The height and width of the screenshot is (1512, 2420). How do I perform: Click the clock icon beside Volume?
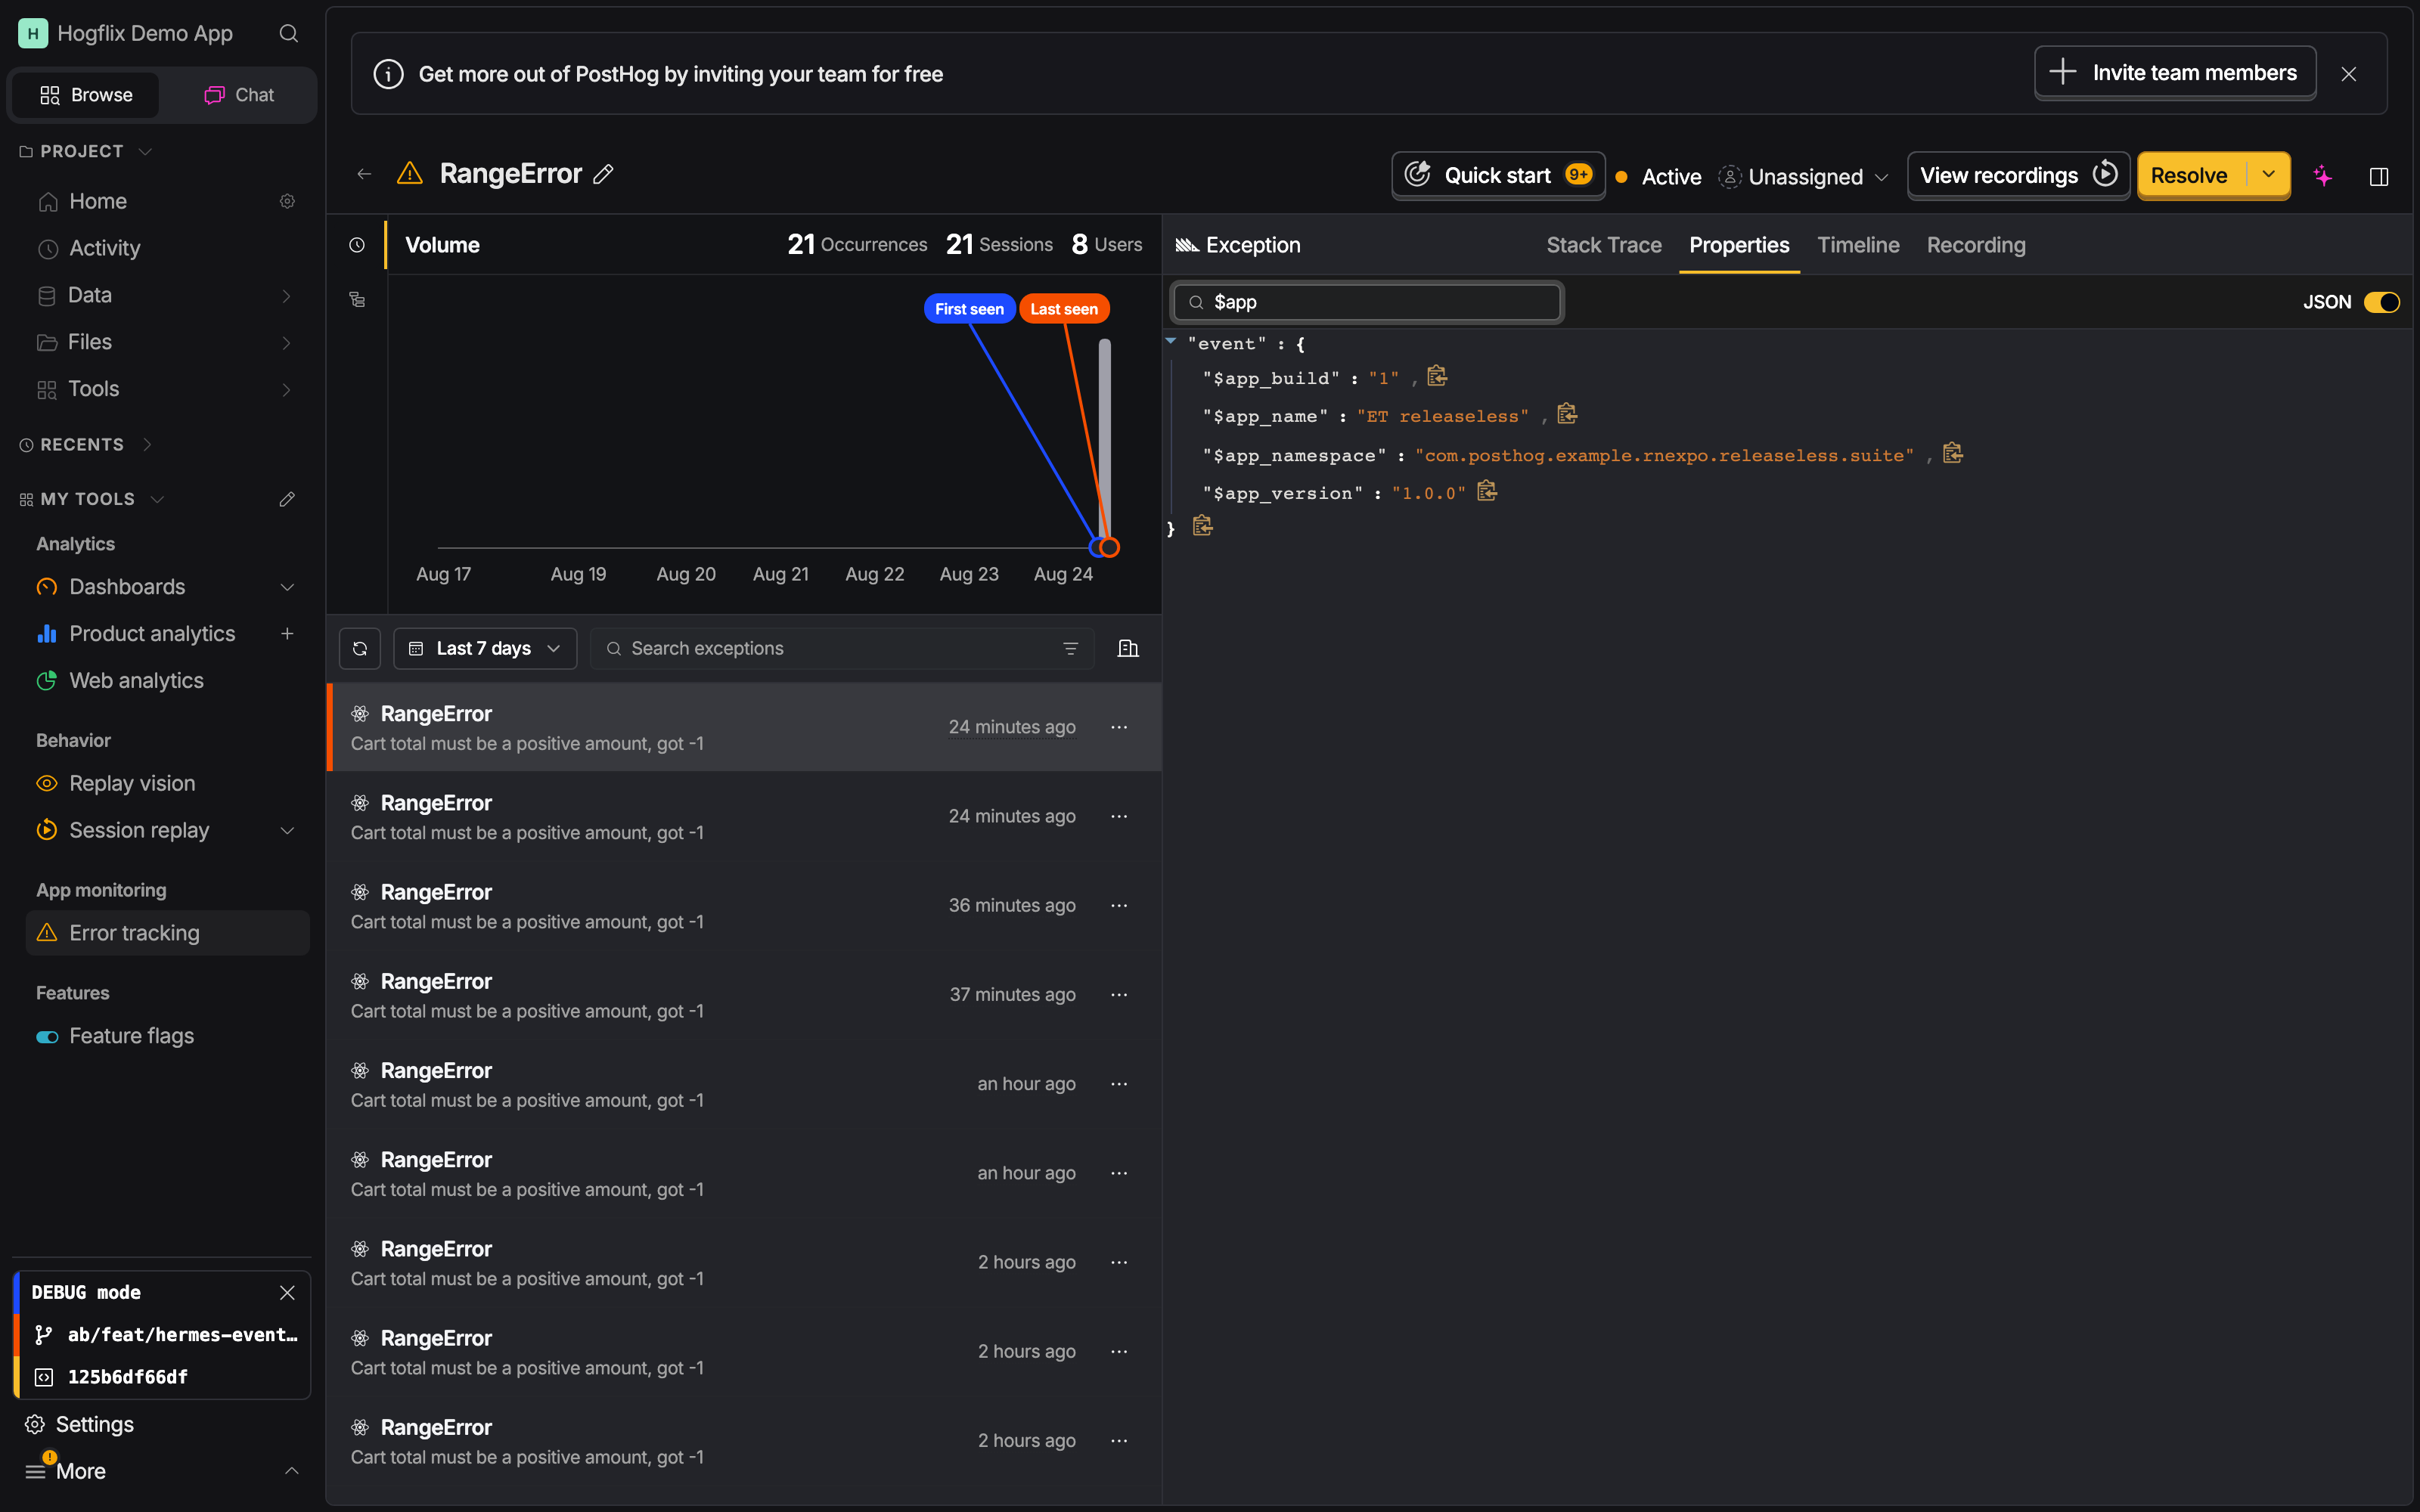point(357,245)
